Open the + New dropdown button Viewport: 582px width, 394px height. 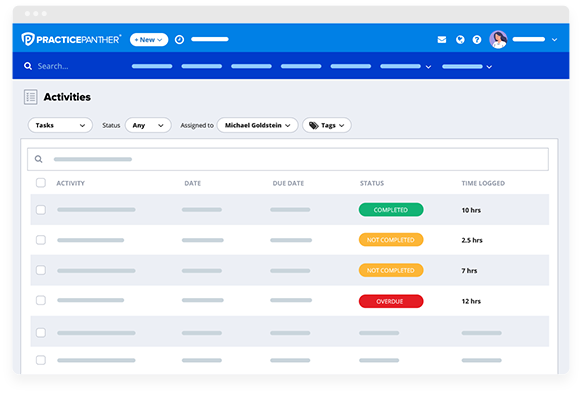point(149,39)
